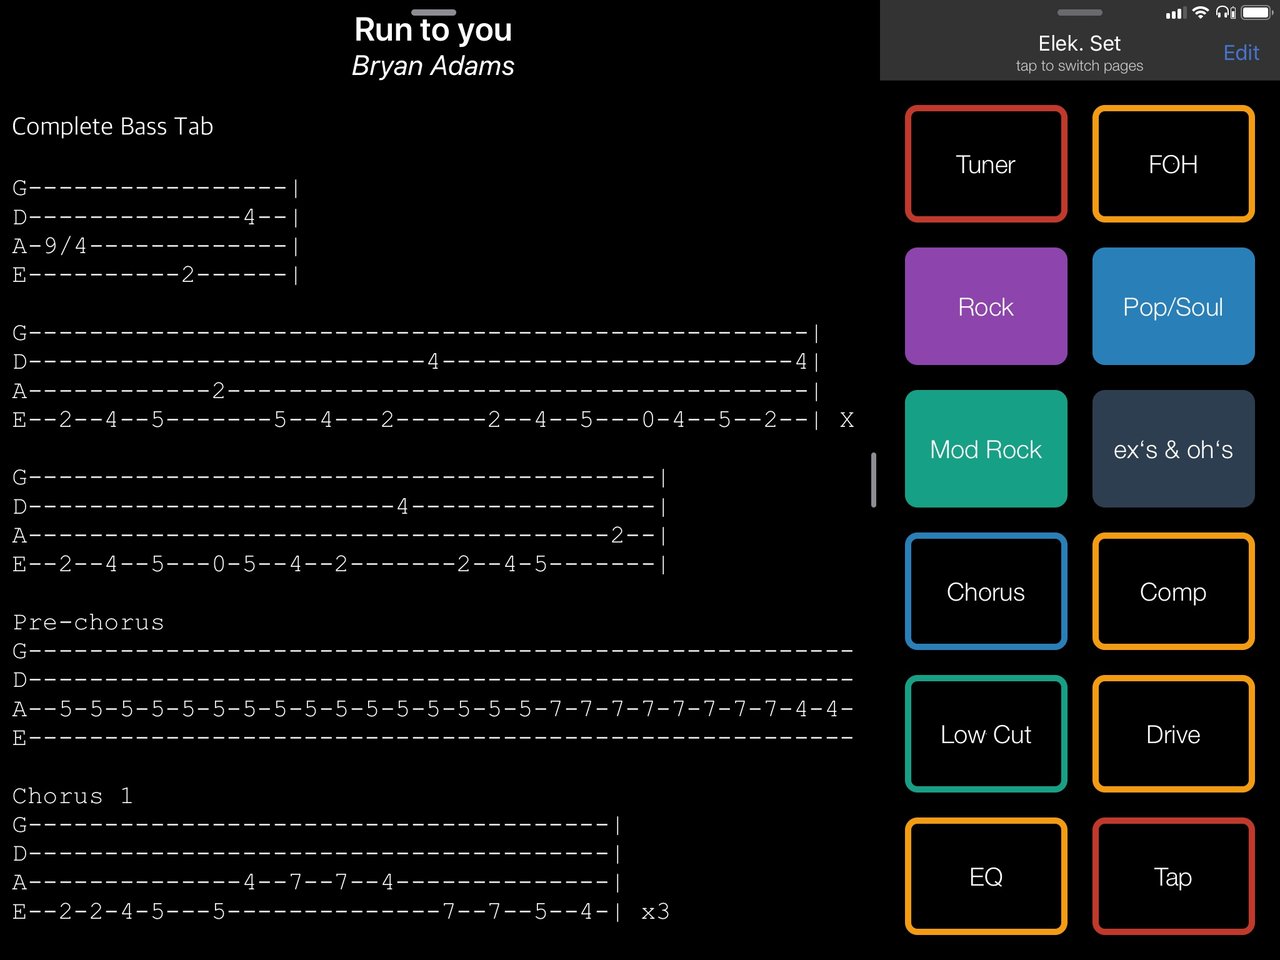Click the bass tab vertical scrollbar

[874, 480]
